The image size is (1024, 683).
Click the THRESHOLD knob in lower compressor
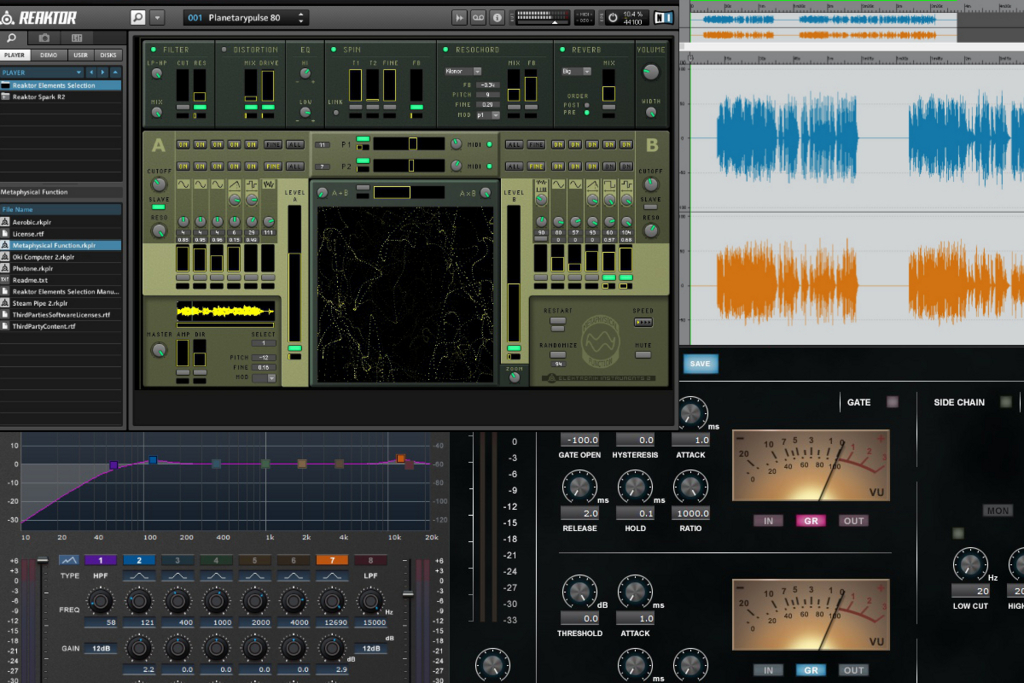[579, 593]
